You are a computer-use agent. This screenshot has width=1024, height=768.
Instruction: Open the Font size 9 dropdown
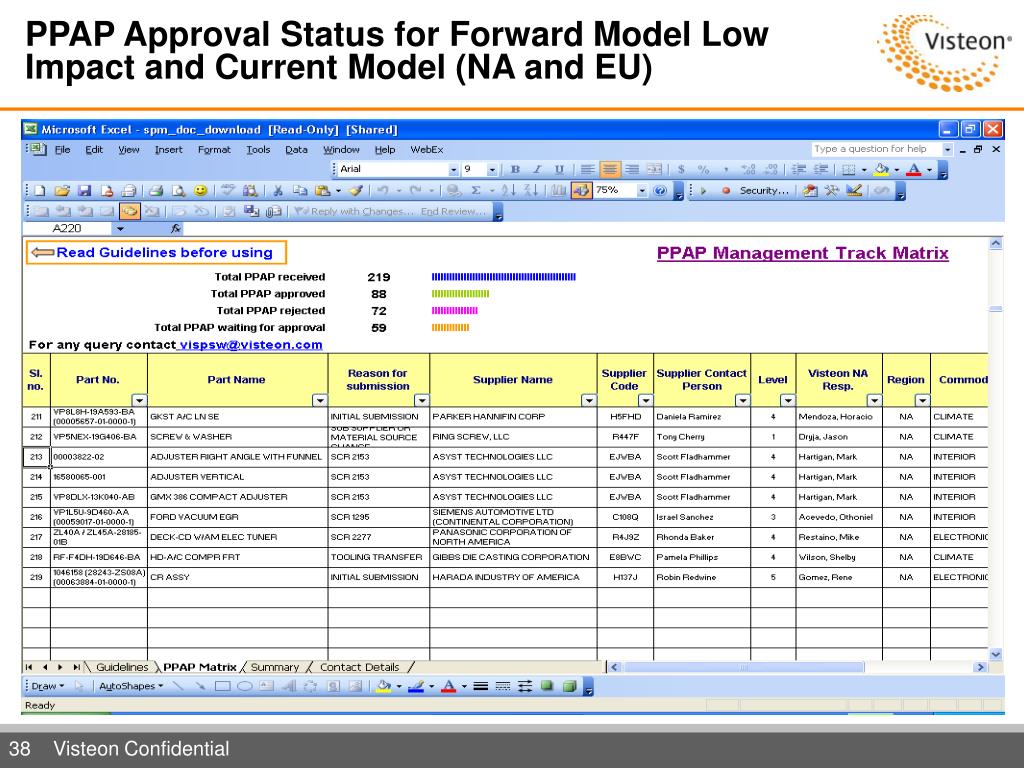pos(492,170)
